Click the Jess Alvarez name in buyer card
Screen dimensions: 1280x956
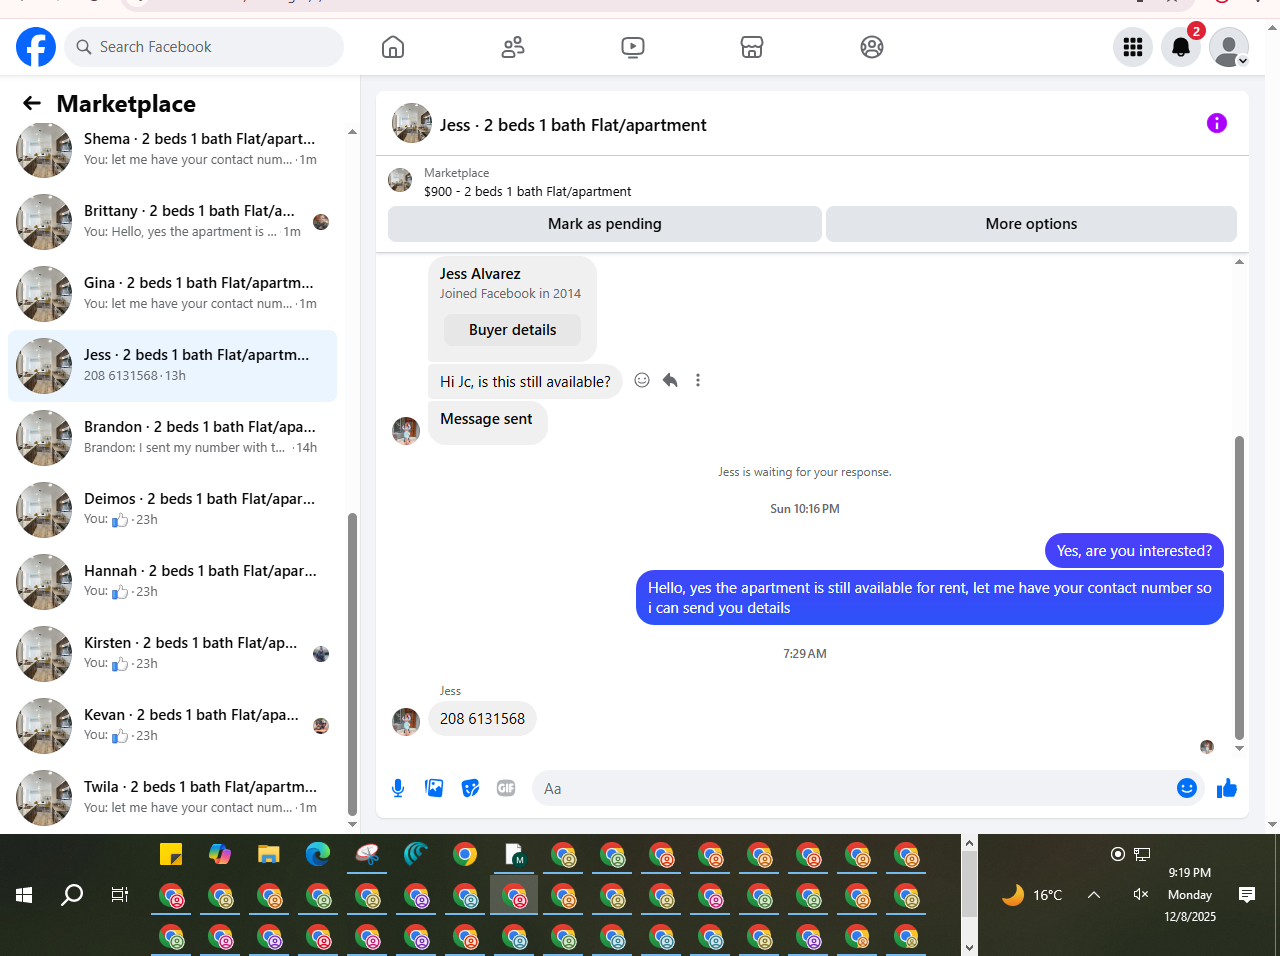[x=480, y=274]
